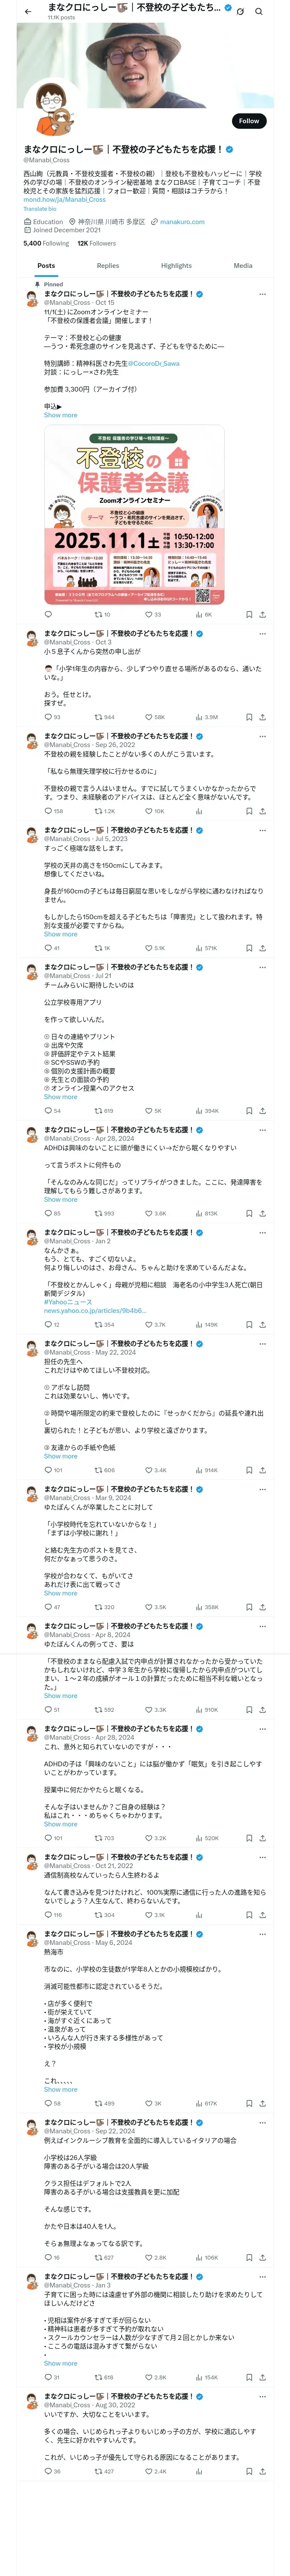This screenshot has height=2576, width=290.
Task: Open the more menu on the pinned post
Action: point(262,295)
